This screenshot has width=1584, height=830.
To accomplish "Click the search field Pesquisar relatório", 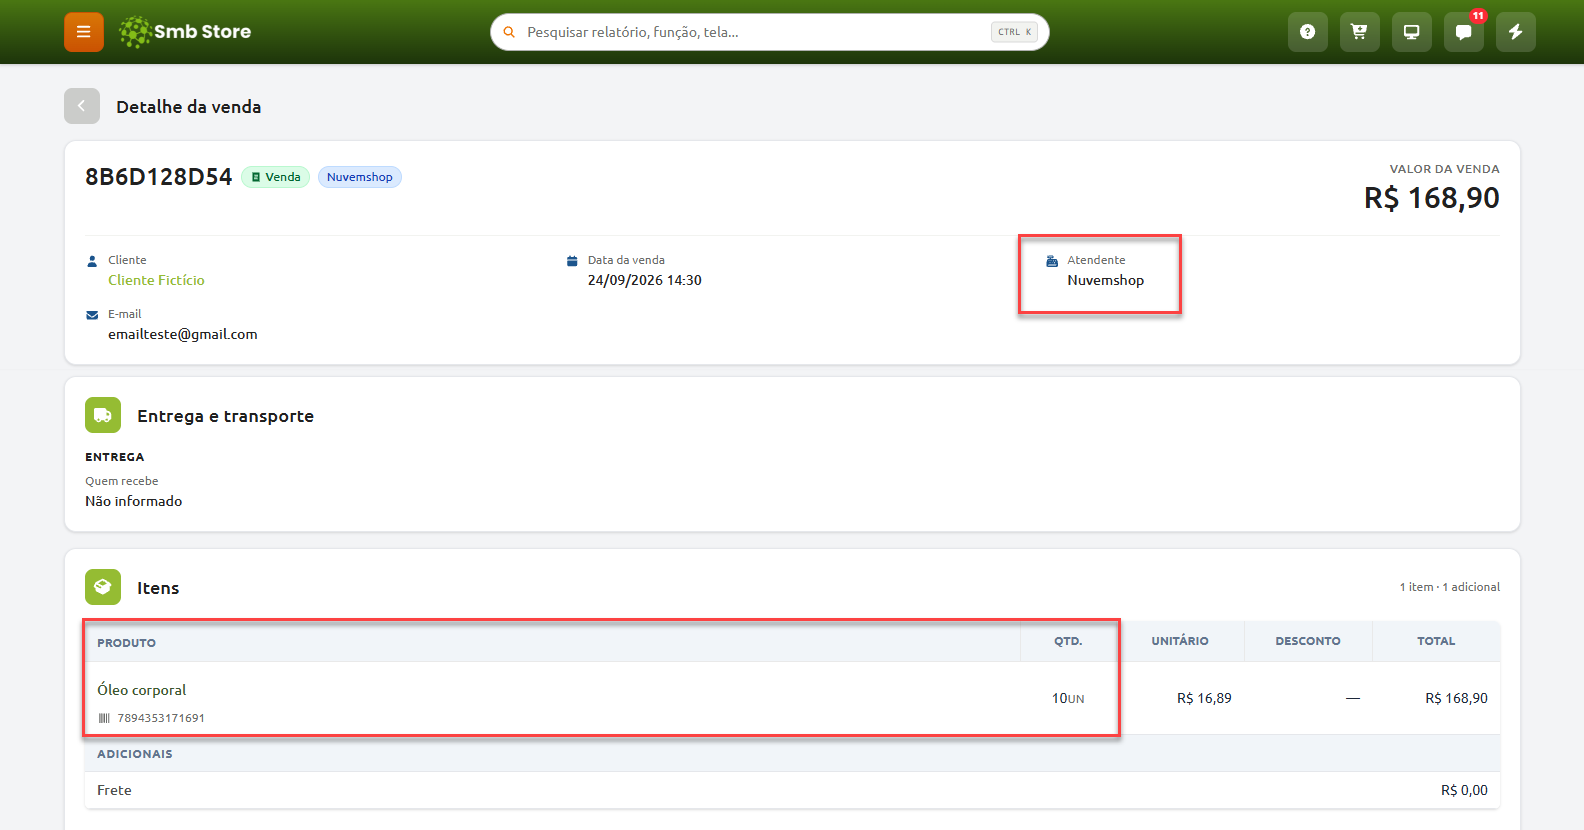I will pyautogui.click(x=769, y=32).
